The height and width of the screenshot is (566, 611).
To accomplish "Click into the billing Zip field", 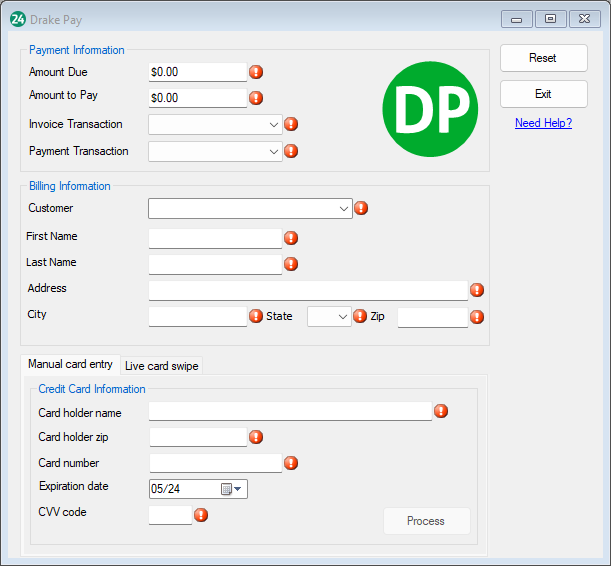I will pyautogui.click(x=433, y=317).
